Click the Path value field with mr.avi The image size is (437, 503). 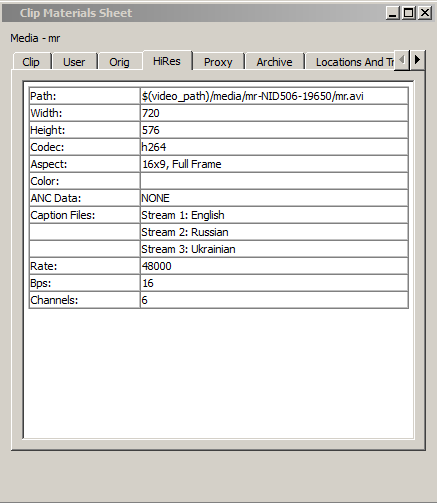pyautogui.click(x=274, y=96)
